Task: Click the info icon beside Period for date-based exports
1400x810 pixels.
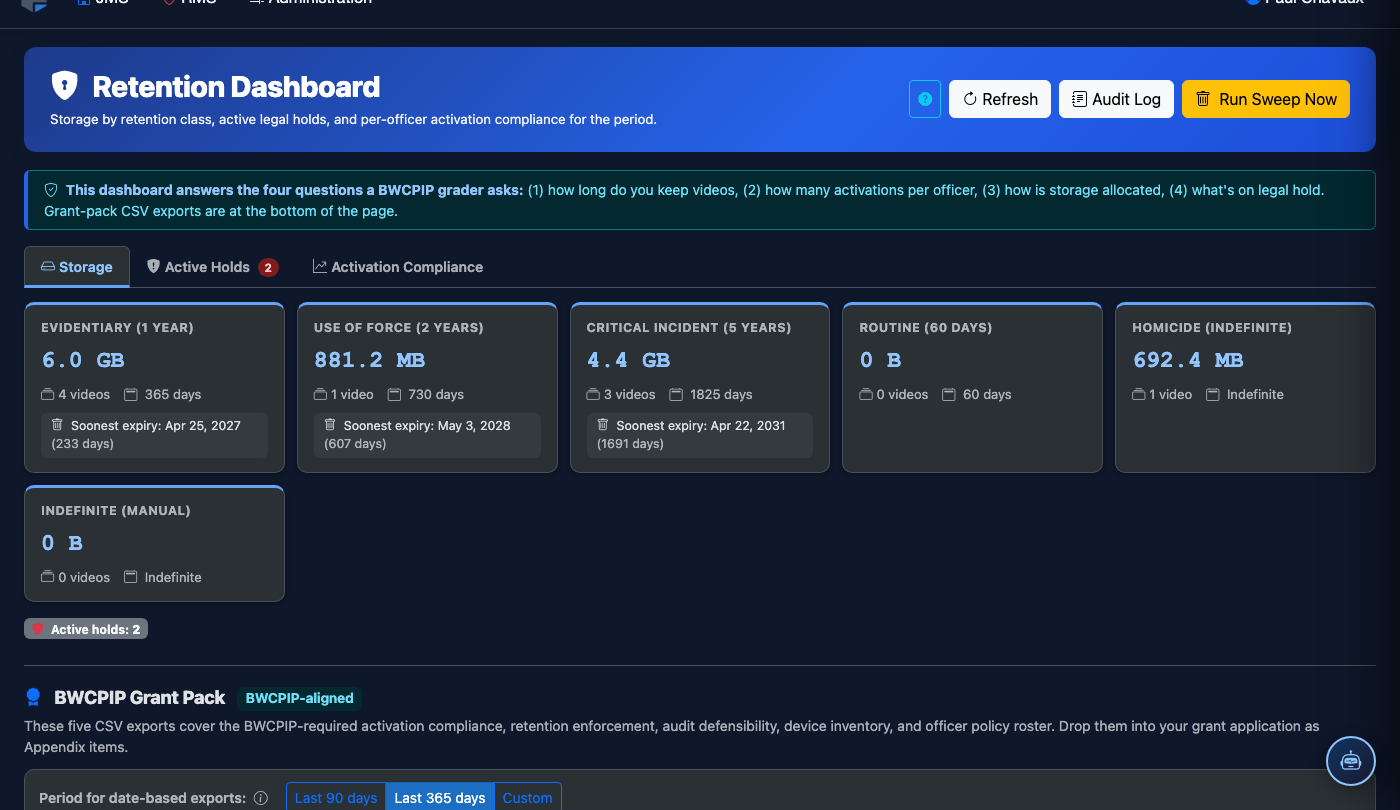Action: click(x=260, y=798)
